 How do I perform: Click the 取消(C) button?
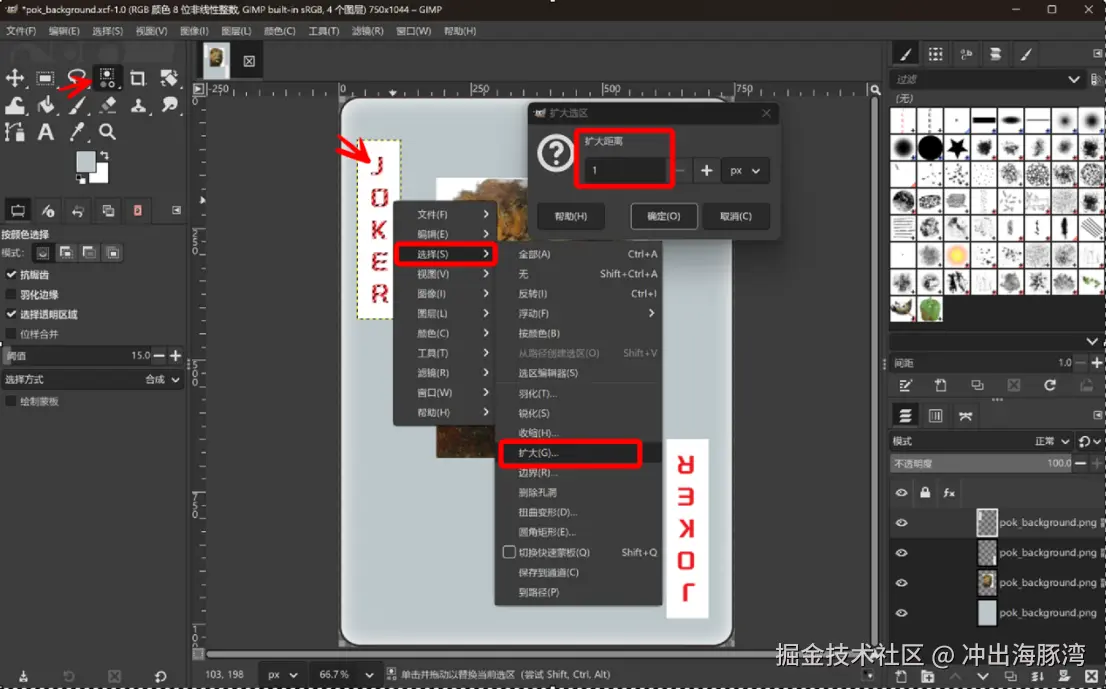click(736, 216)
